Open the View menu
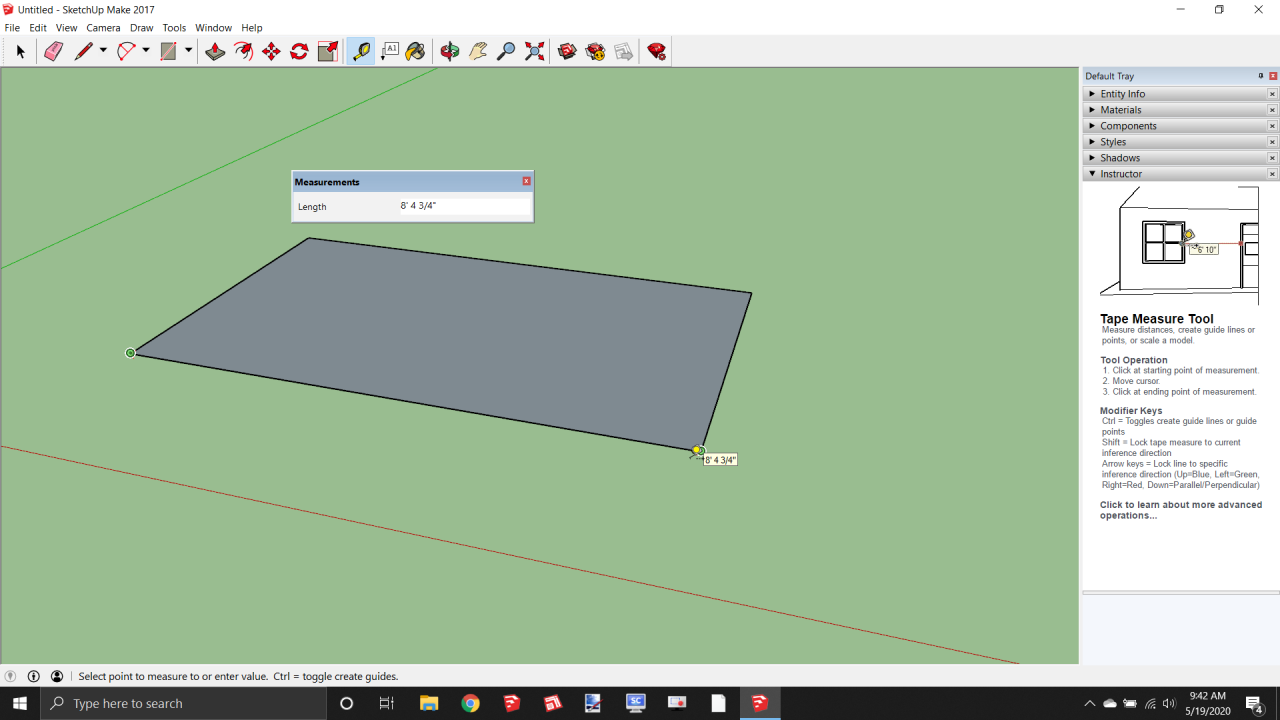The width and height of the screenshot is (1280, 720). (x=66, y=28)
